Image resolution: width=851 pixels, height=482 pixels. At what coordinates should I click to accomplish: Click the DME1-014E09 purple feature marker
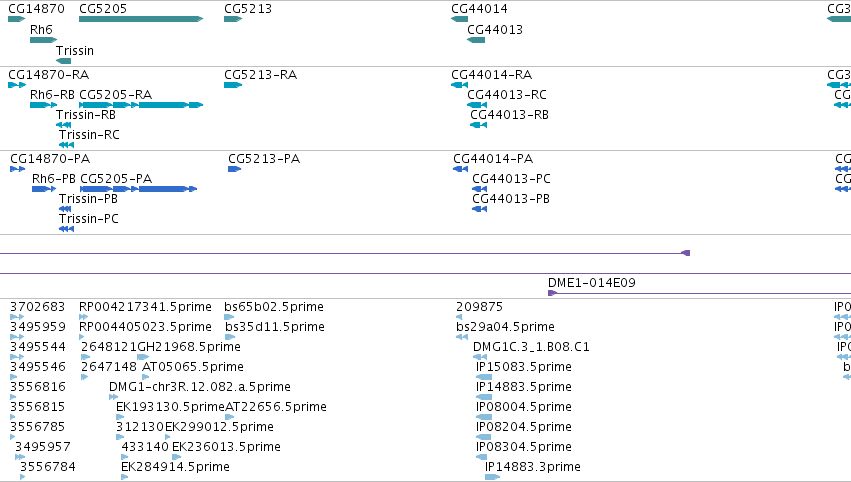click(x=552, y=293)
